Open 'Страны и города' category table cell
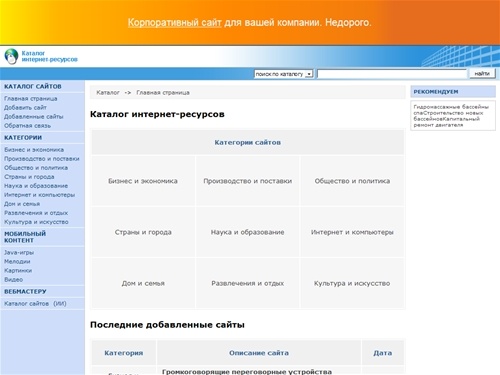 click(143, 232)
